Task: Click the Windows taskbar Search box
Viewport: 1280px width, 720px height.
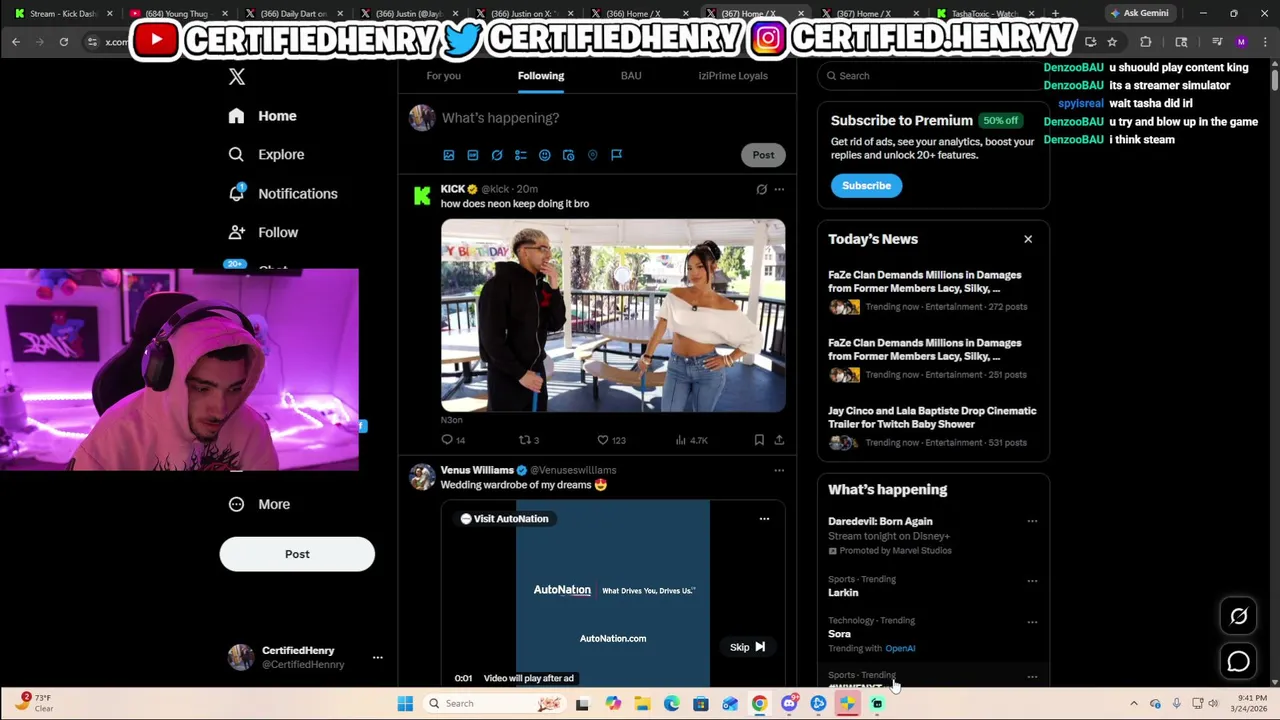Action: [495, 703]
